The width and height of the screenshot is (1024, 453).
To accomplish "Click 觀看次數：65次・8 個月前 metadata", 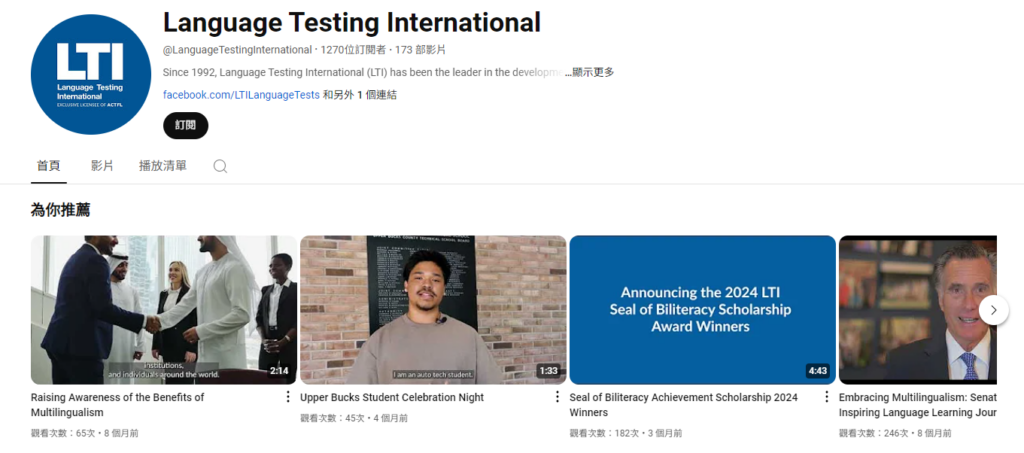I will (x=84, y=433).
